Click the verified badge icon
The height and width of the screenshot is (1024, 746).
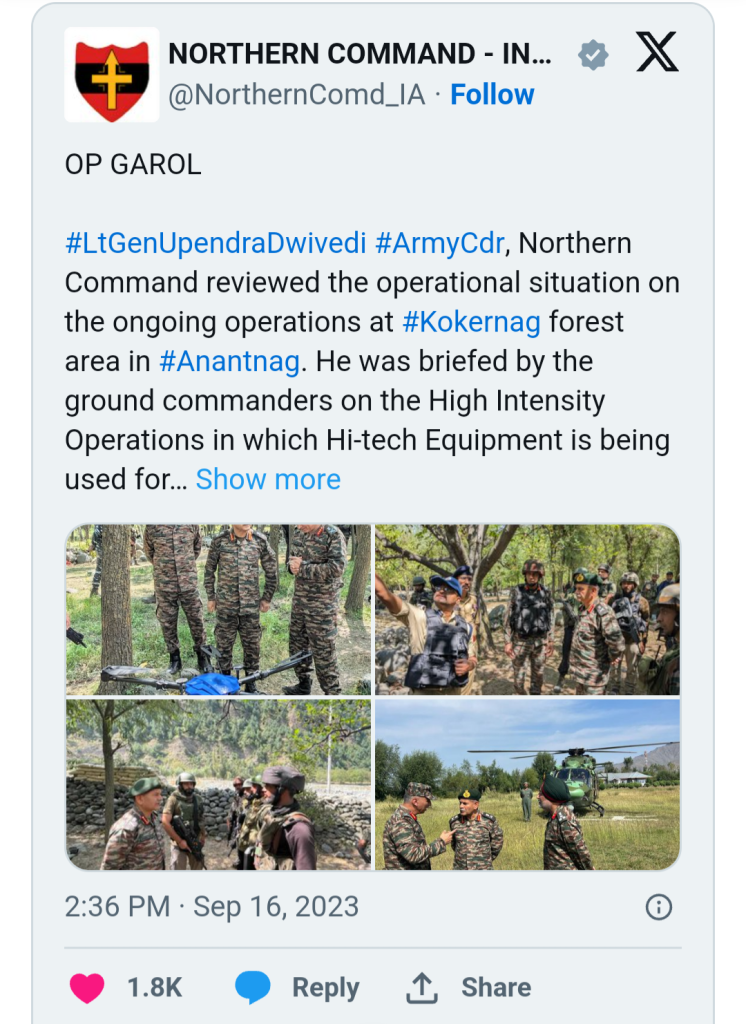593,55
